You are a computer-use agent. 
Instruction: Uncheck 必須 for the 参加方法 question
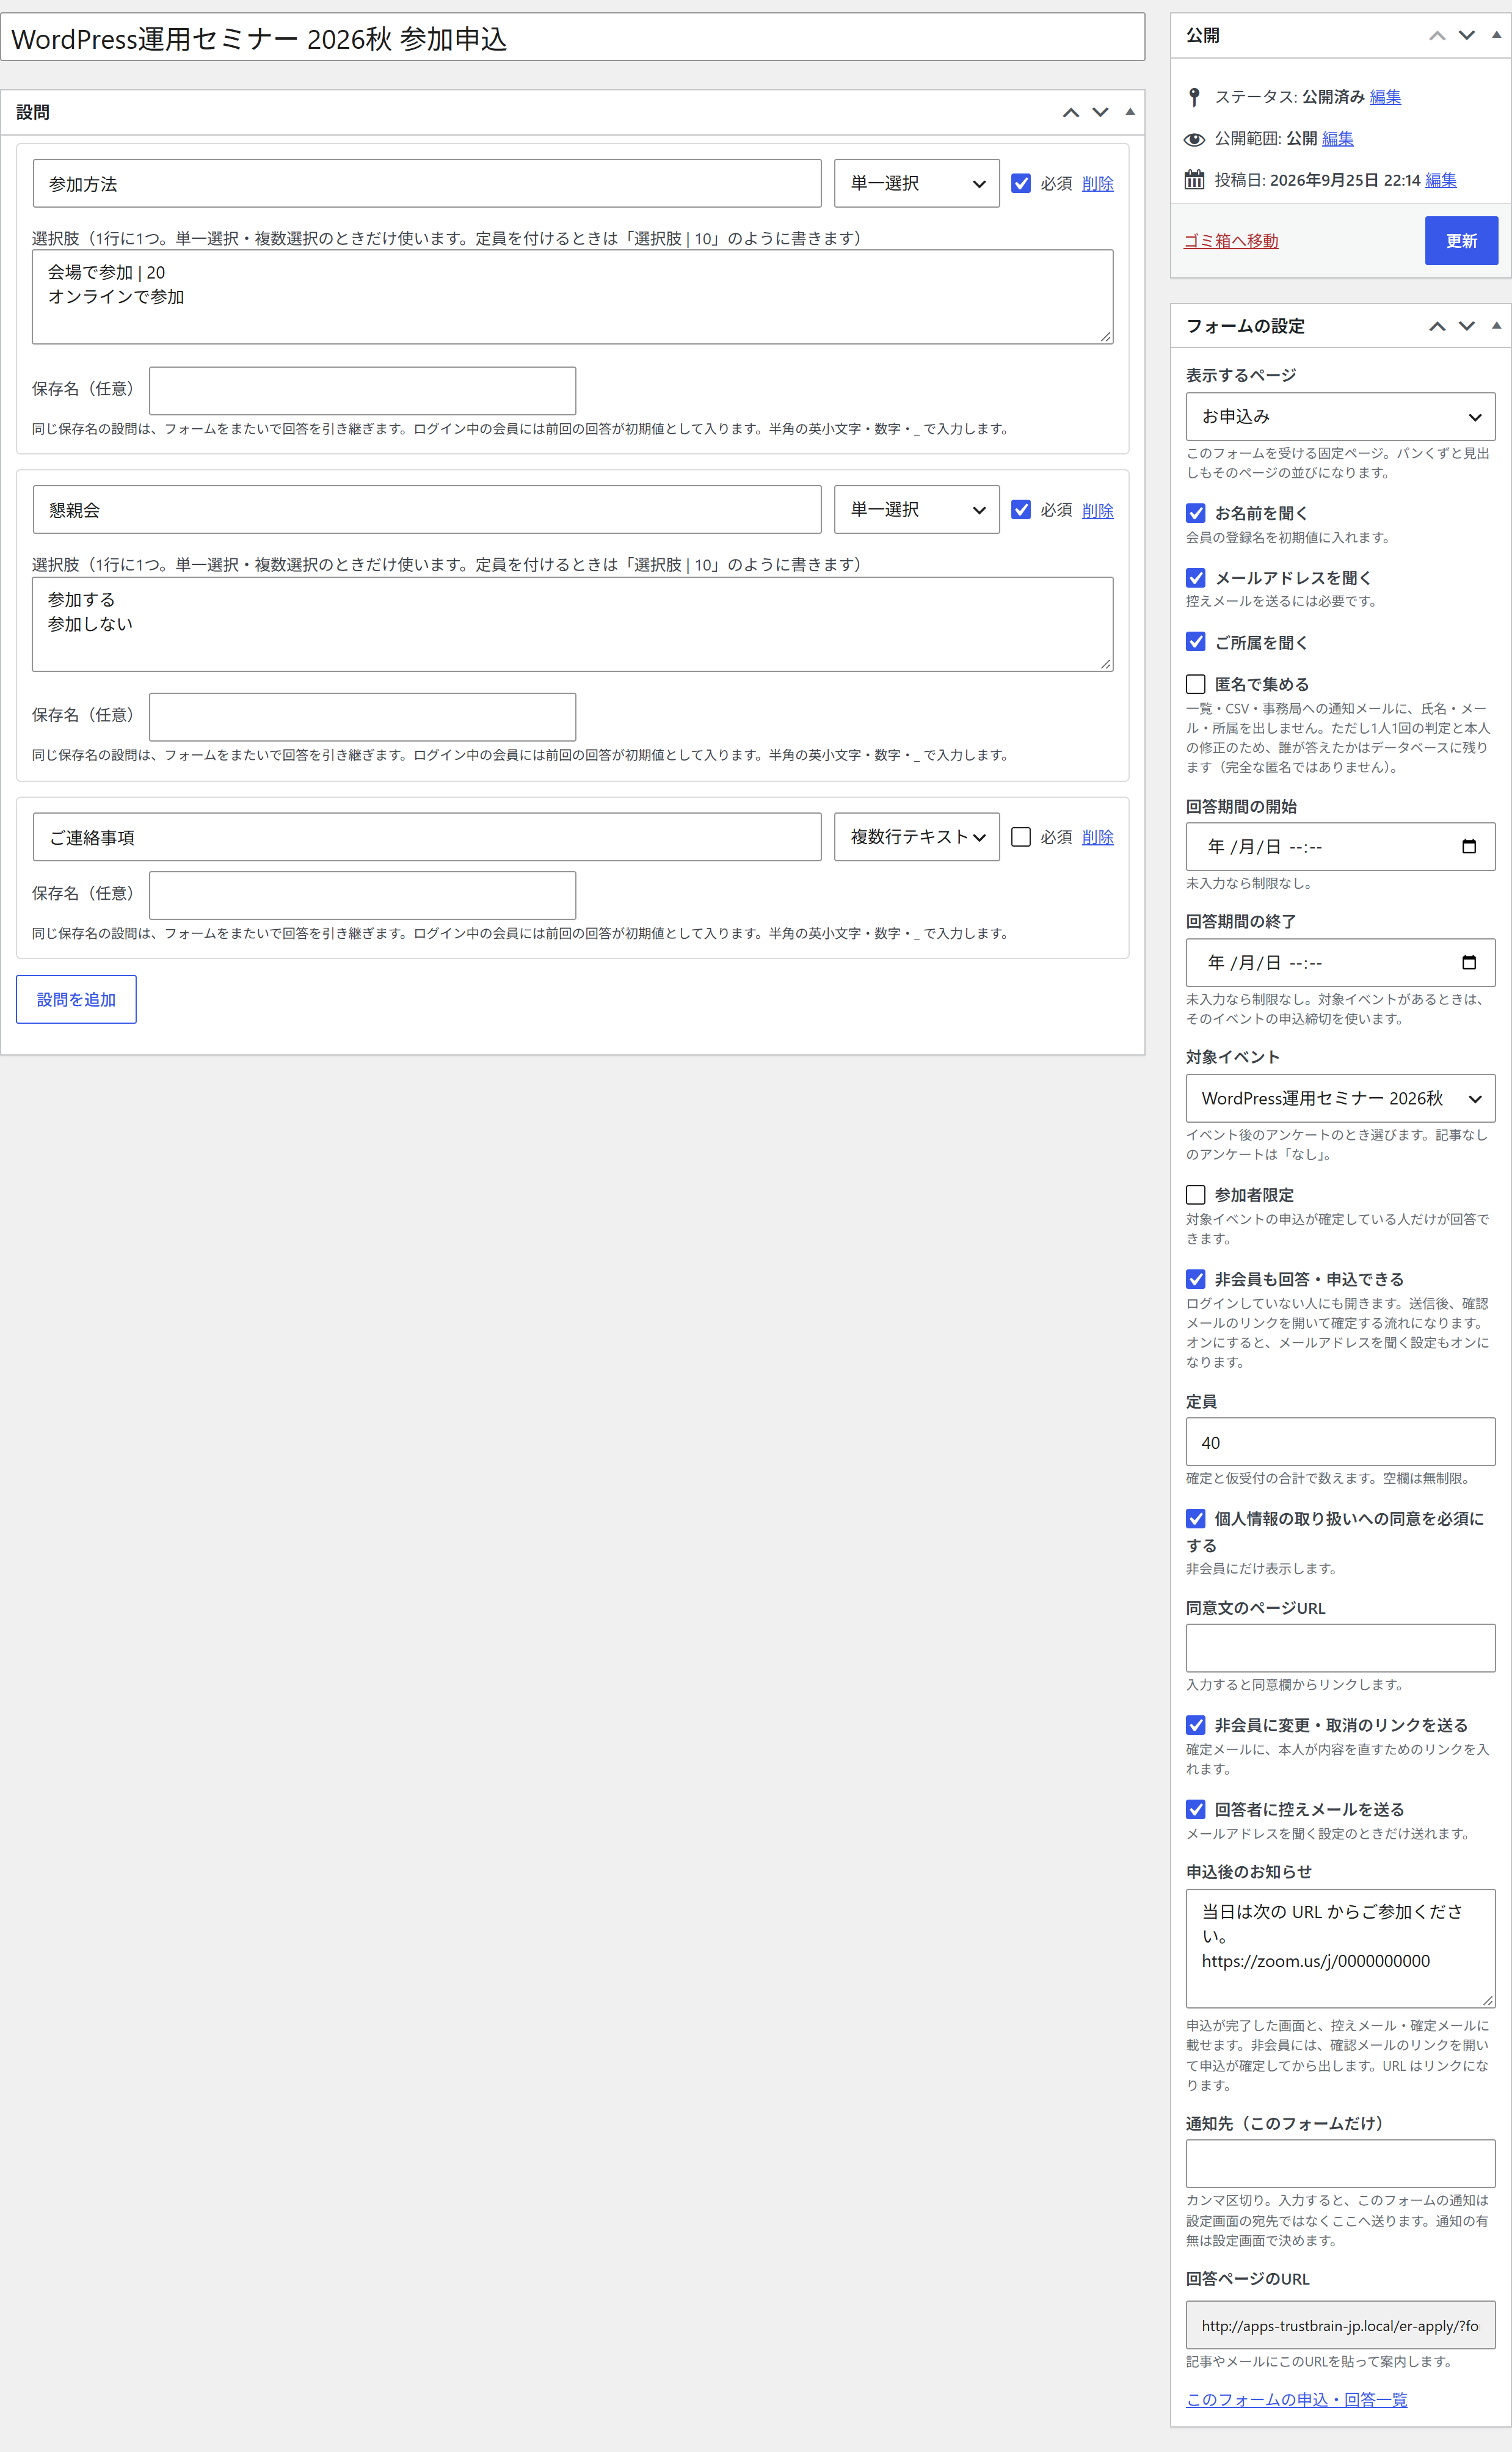pyautogui.click(x=1021, y=183)
